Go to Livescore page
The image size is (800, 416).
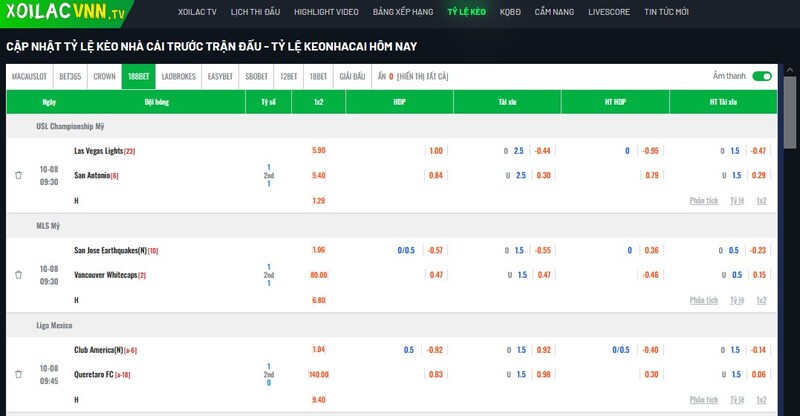pos(609,12)
